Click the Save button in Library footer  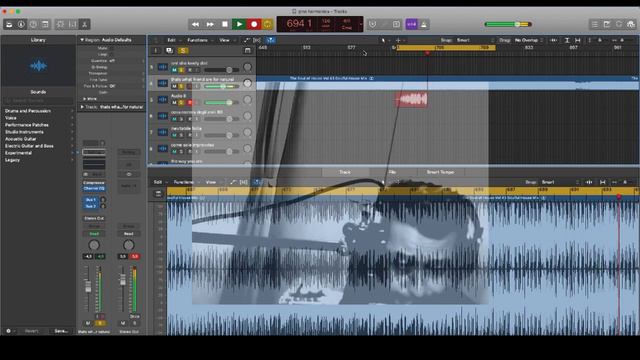coord(61,331)
